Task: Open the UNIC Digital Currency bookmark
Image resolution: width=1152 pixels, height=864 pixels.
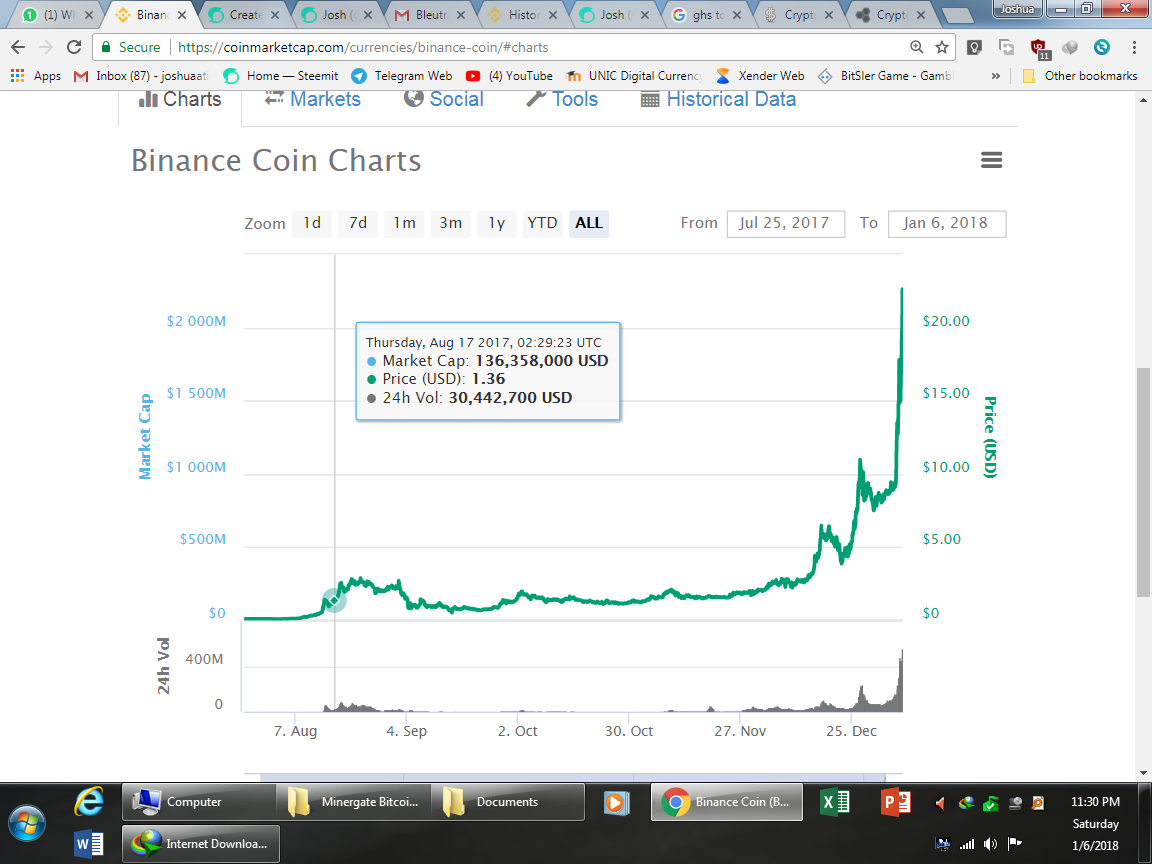Action: 634,76
